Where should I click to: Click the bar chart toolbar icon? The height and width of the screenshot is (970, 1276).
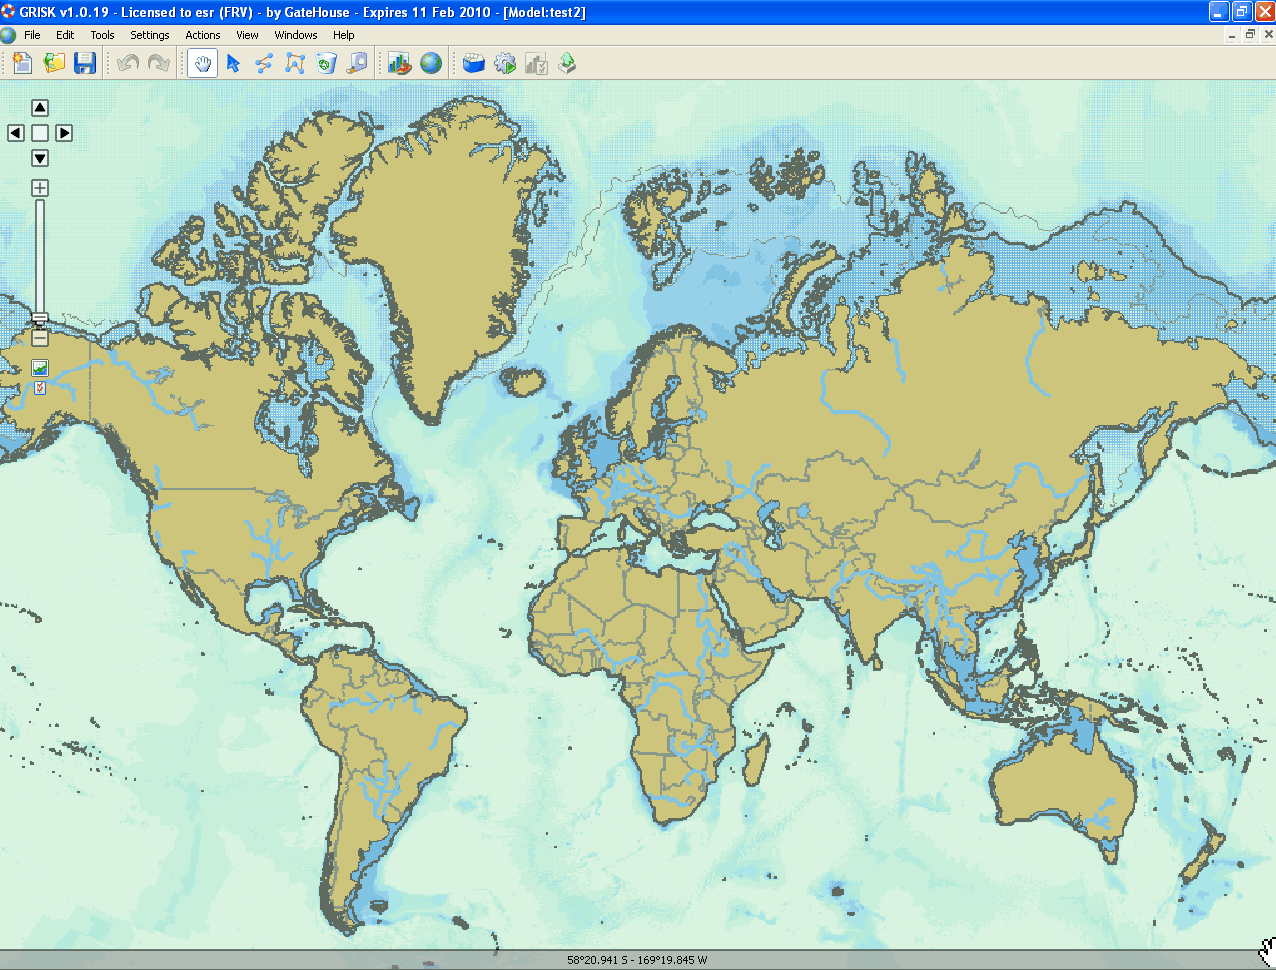[399, 64]
